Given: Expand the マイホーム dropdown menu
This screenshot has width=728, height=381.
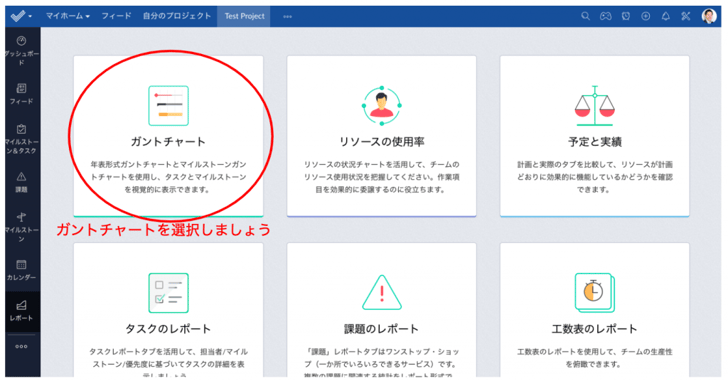Looking at the screenshot, I should (67, 16).
